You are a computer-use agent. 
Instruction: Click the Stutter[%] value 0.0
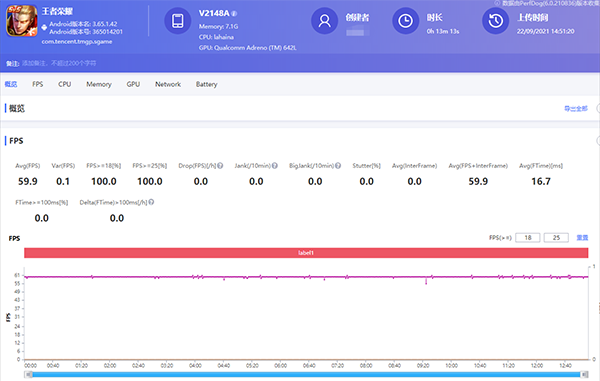pos(366,181)
